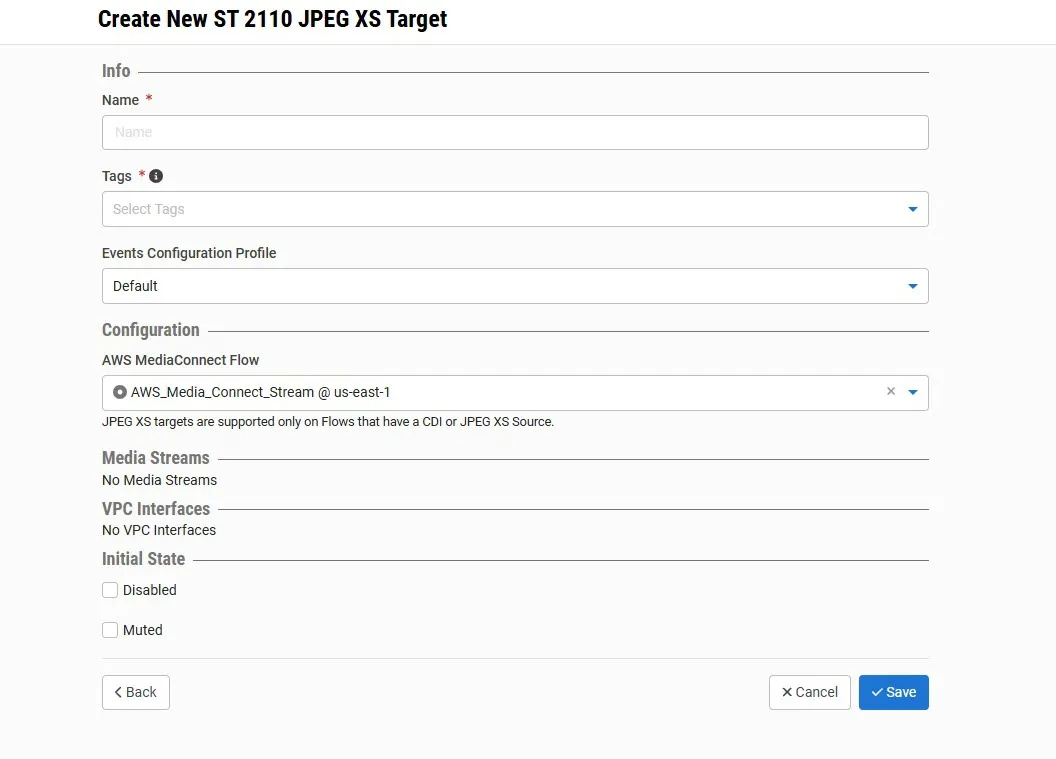The image size is (1056, 759).
Task: Click the 'VPC Interfaces' section heading
Action: (156, 508)
